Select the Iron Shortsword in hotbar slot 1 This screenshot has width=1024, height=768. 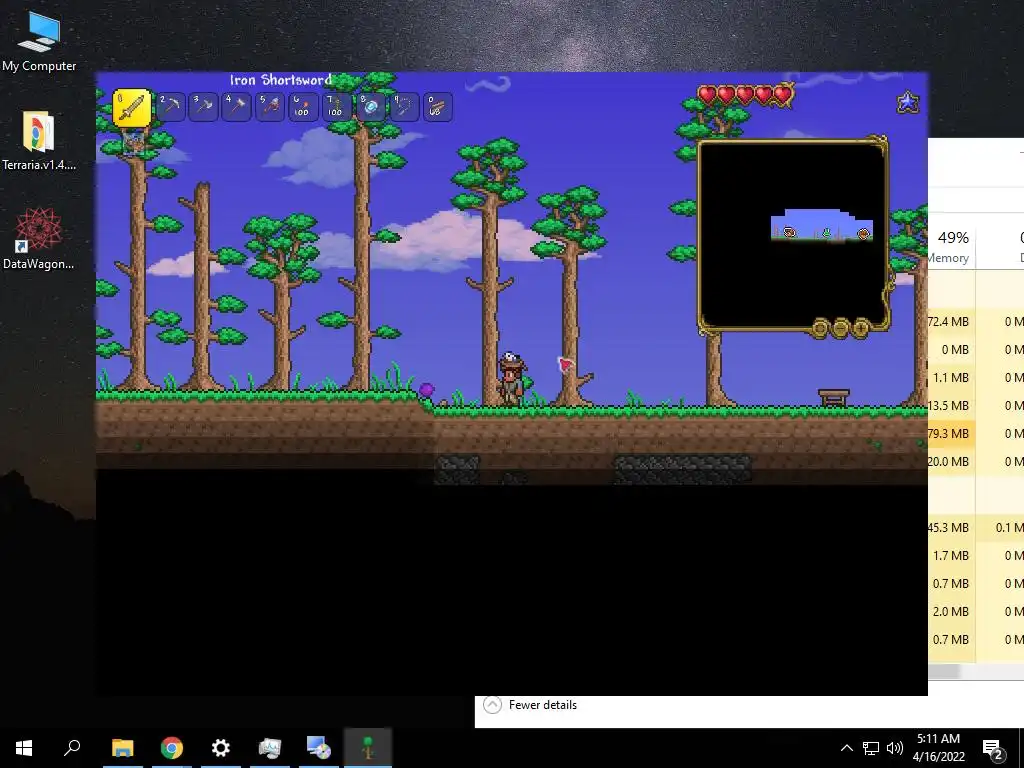(132, 107)
